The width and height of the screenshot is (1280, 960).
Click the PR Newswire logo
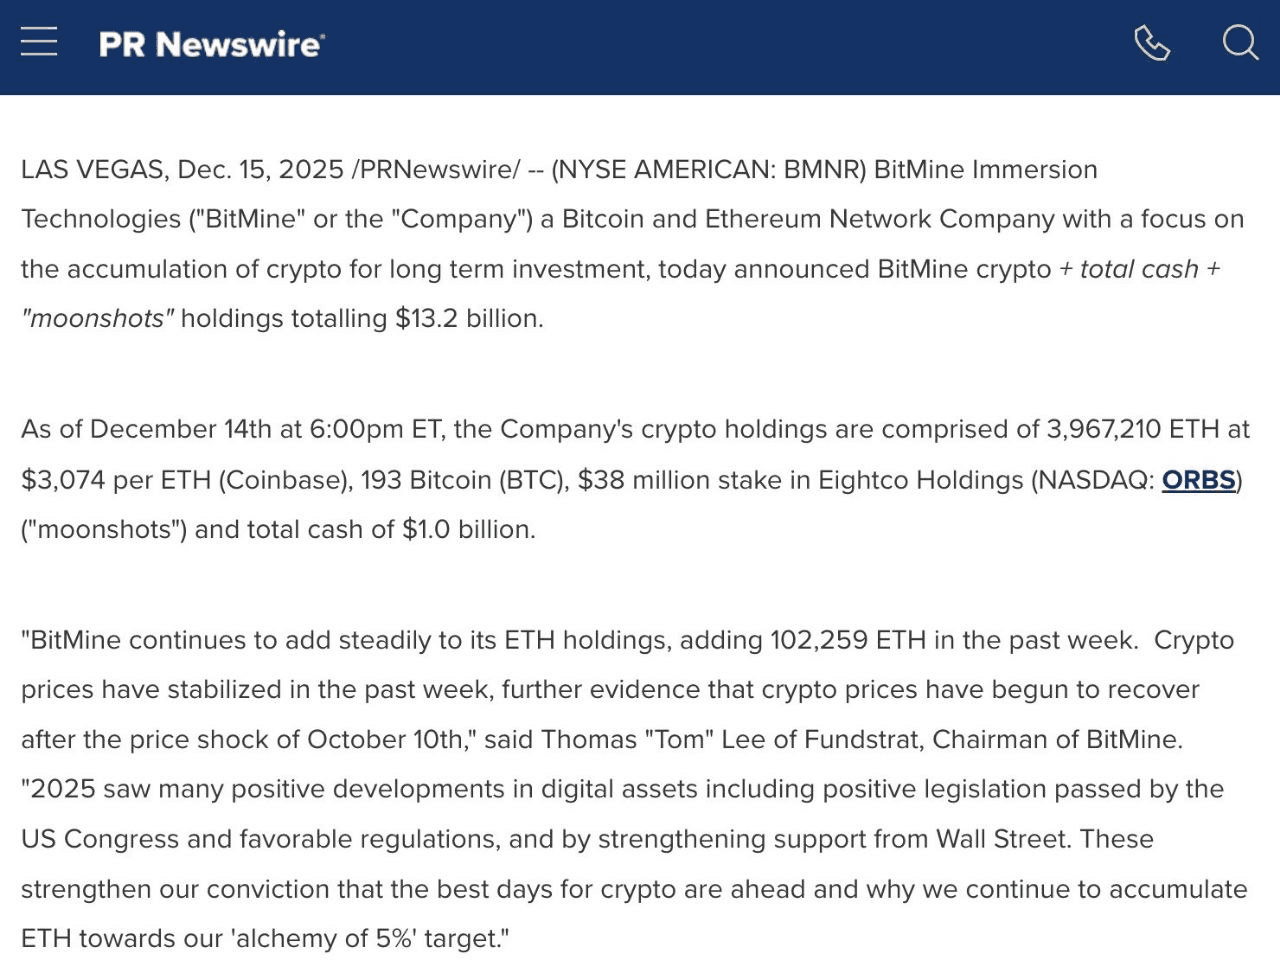pos(211,44)
